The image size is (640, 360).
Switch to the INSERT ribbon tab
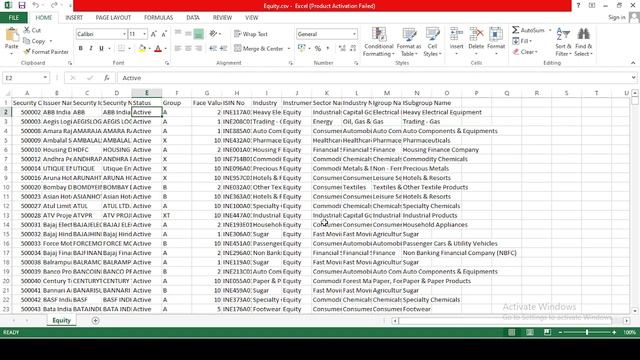[x=74, y=18]
